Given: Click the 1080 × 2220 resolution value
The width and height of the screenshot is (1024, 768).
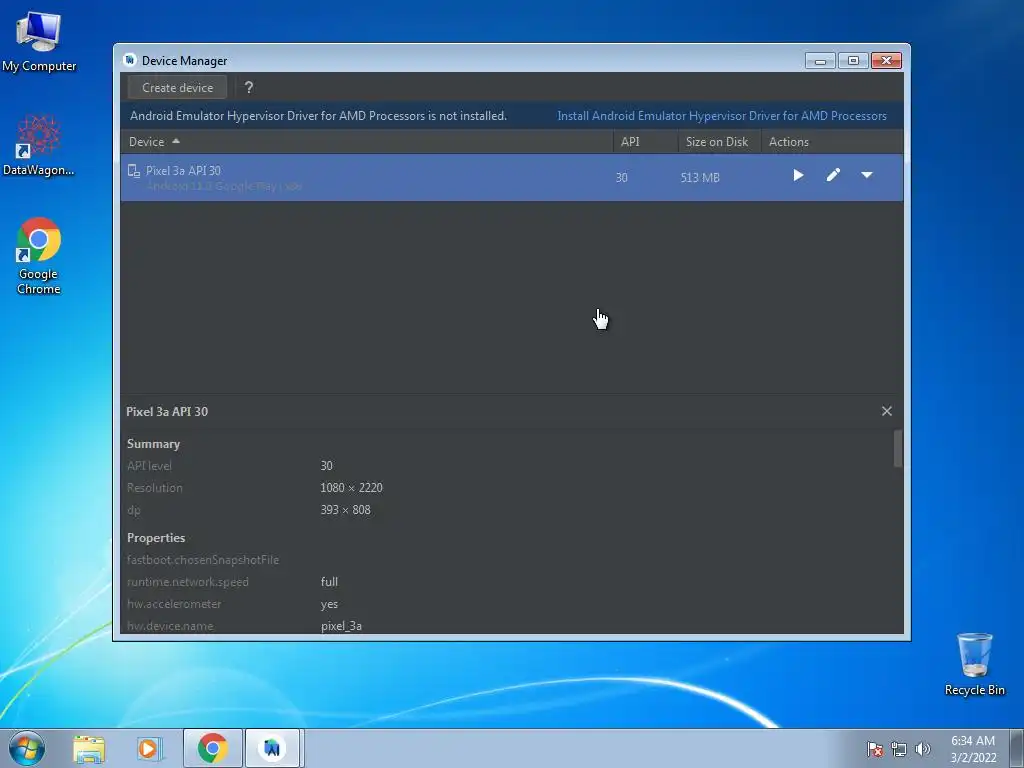Looking at the screenshot, I should tap(351, 488).
